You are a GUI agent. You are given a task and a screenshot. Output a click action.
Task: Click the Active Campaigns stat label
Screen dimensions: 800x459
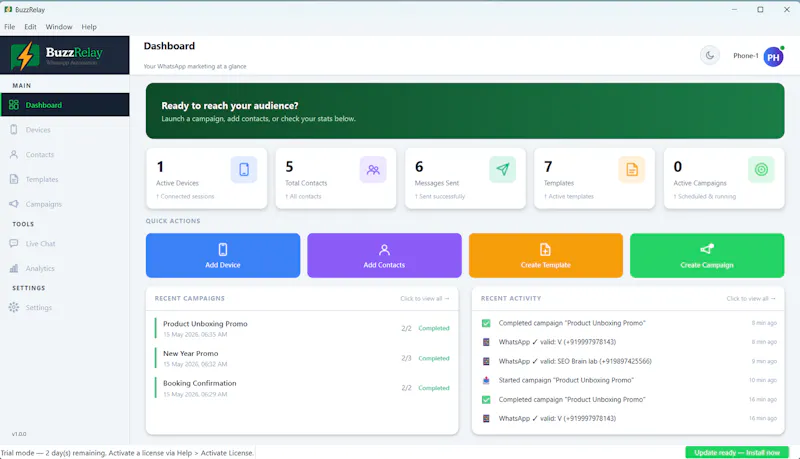point(699,183)
